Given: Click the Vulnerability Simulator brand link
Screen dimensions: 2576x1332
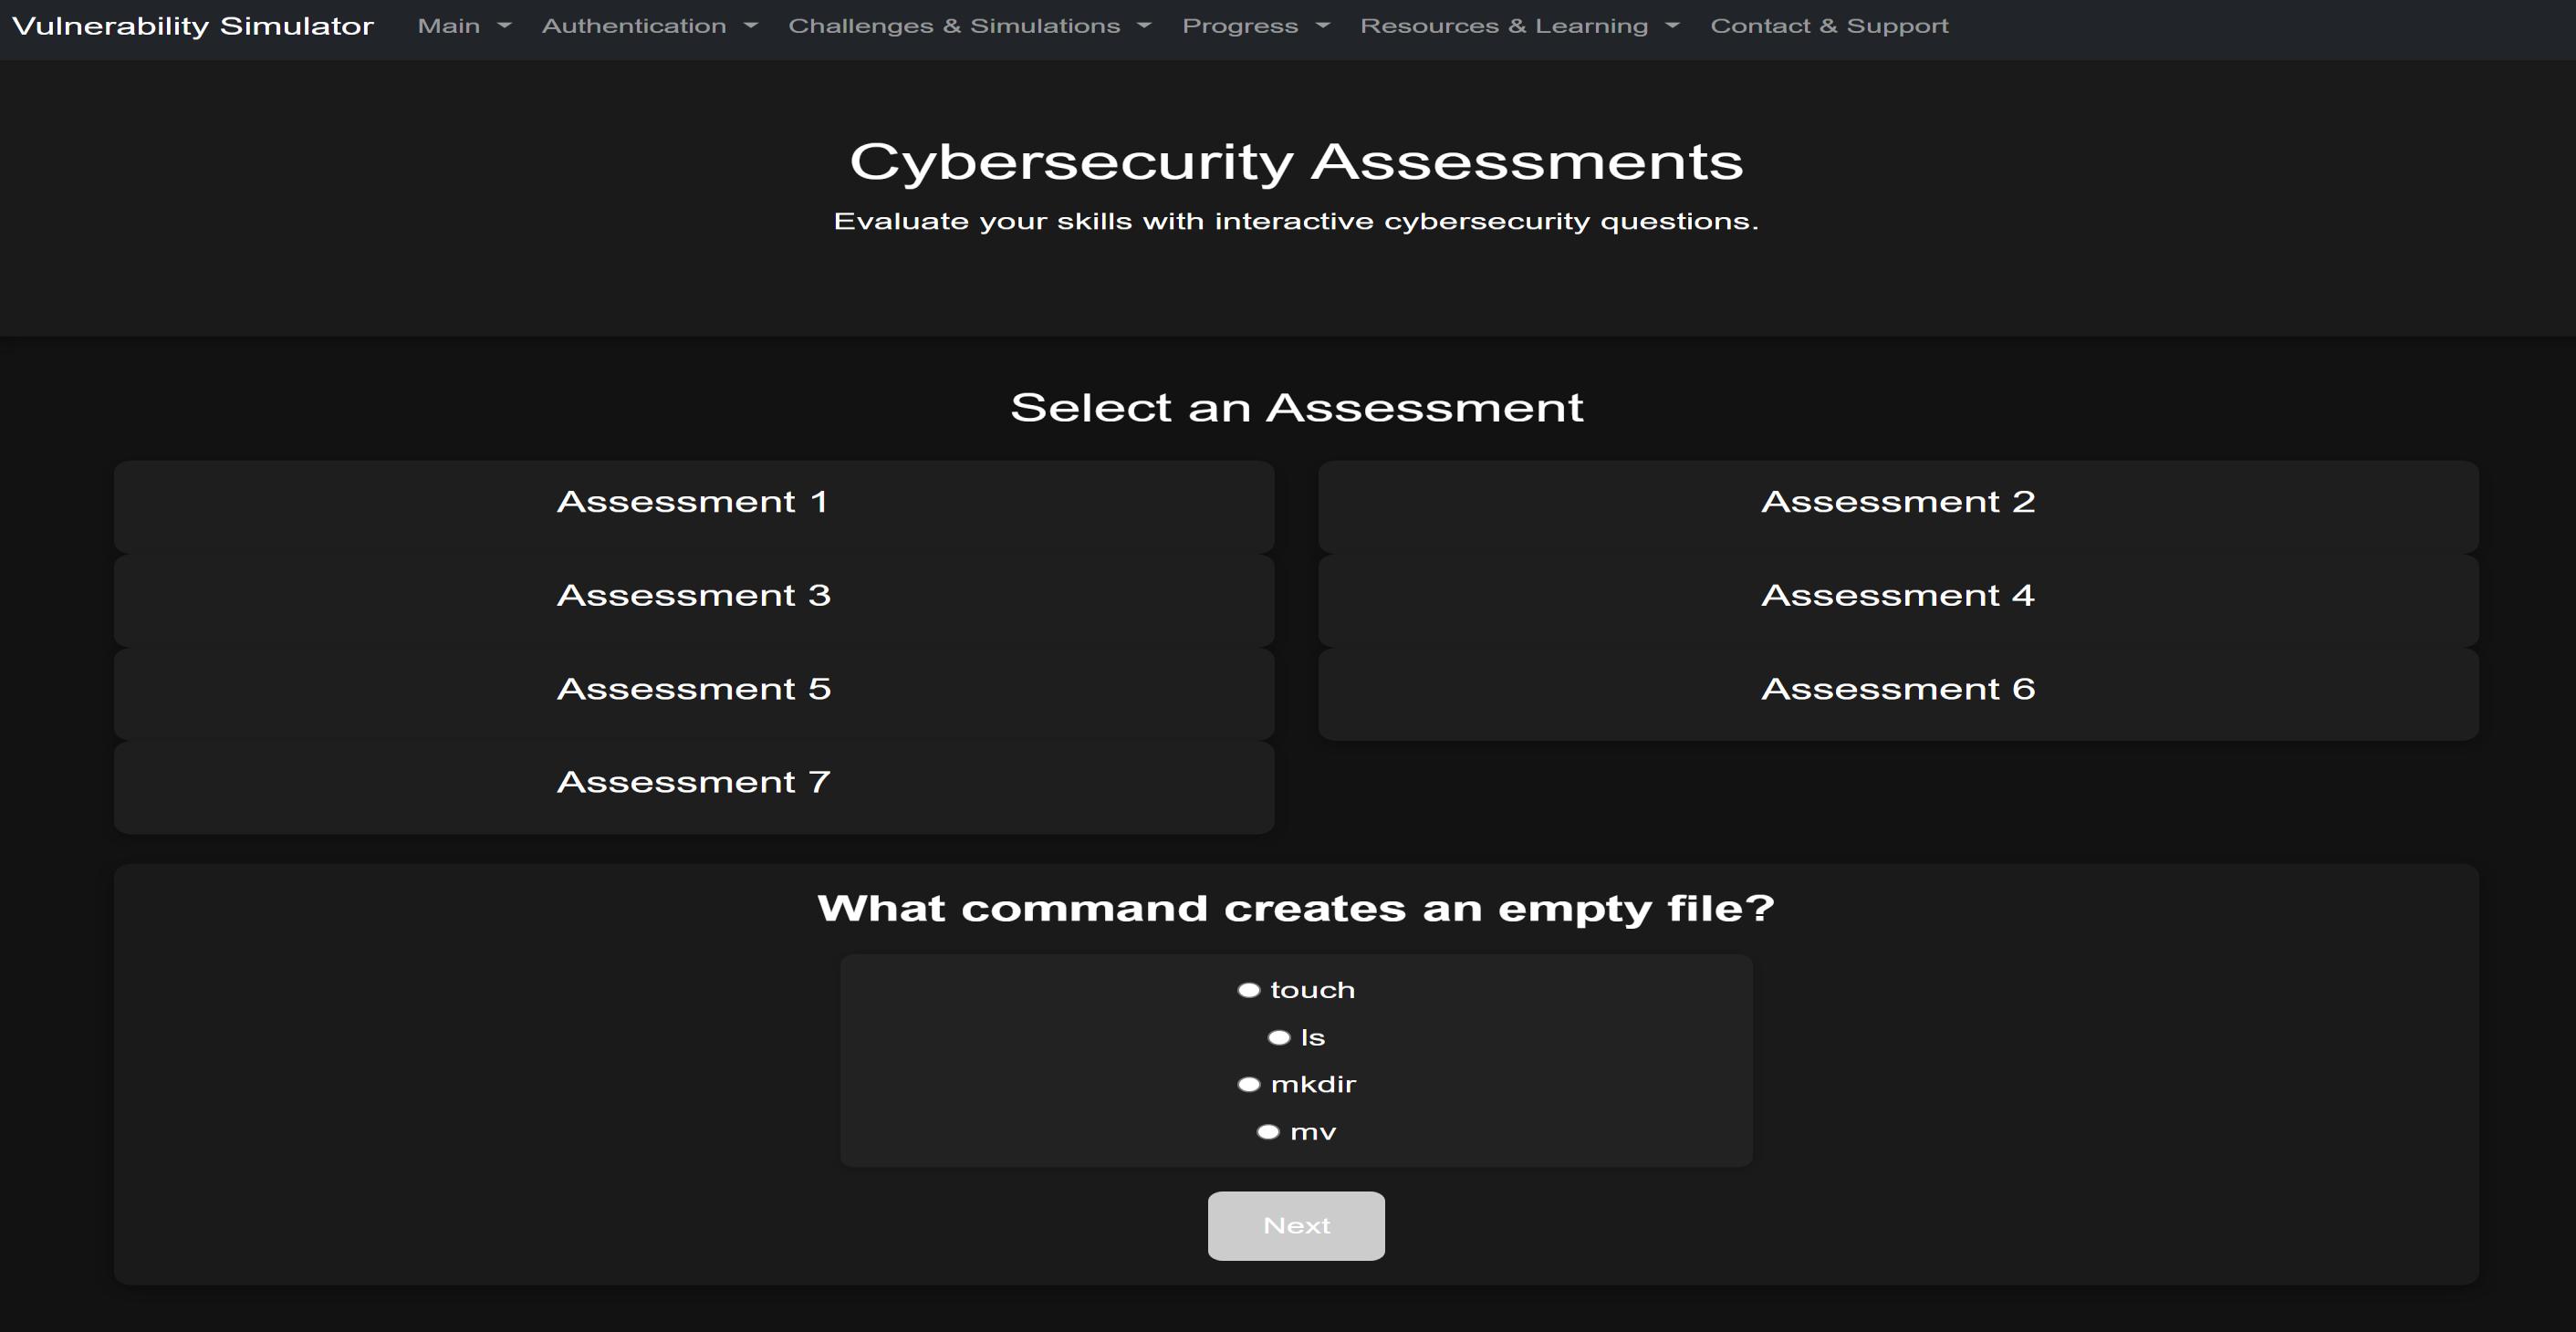Looking at the screenshot, I should 193,26.
